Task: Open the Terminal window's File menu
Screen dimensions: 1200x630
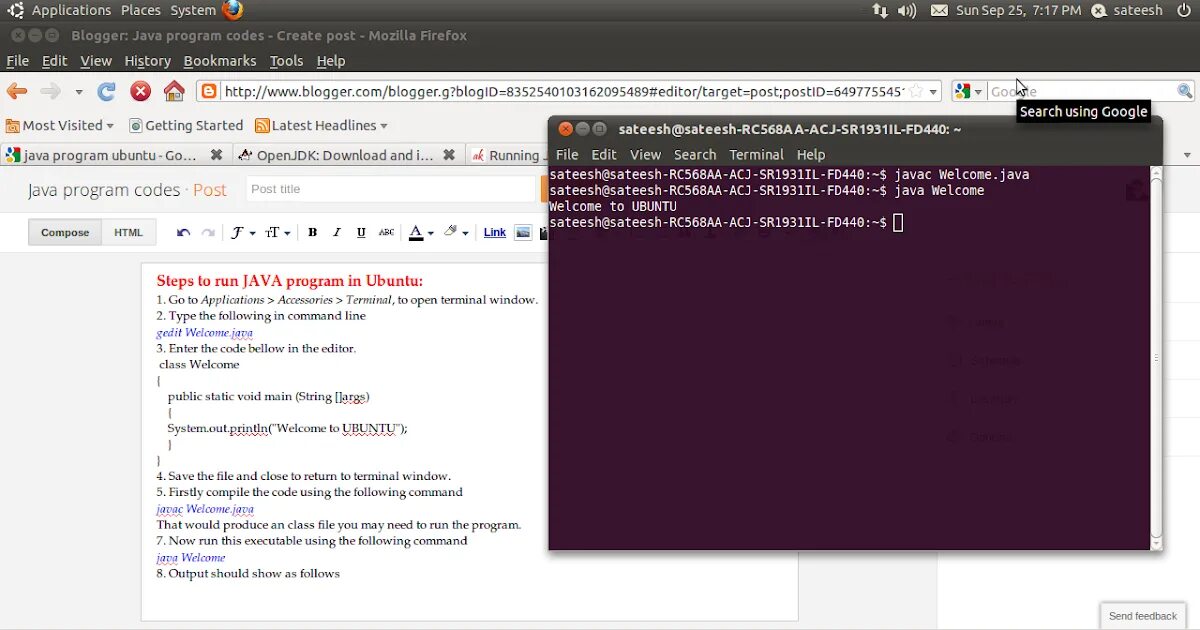Action: point(567,155)
